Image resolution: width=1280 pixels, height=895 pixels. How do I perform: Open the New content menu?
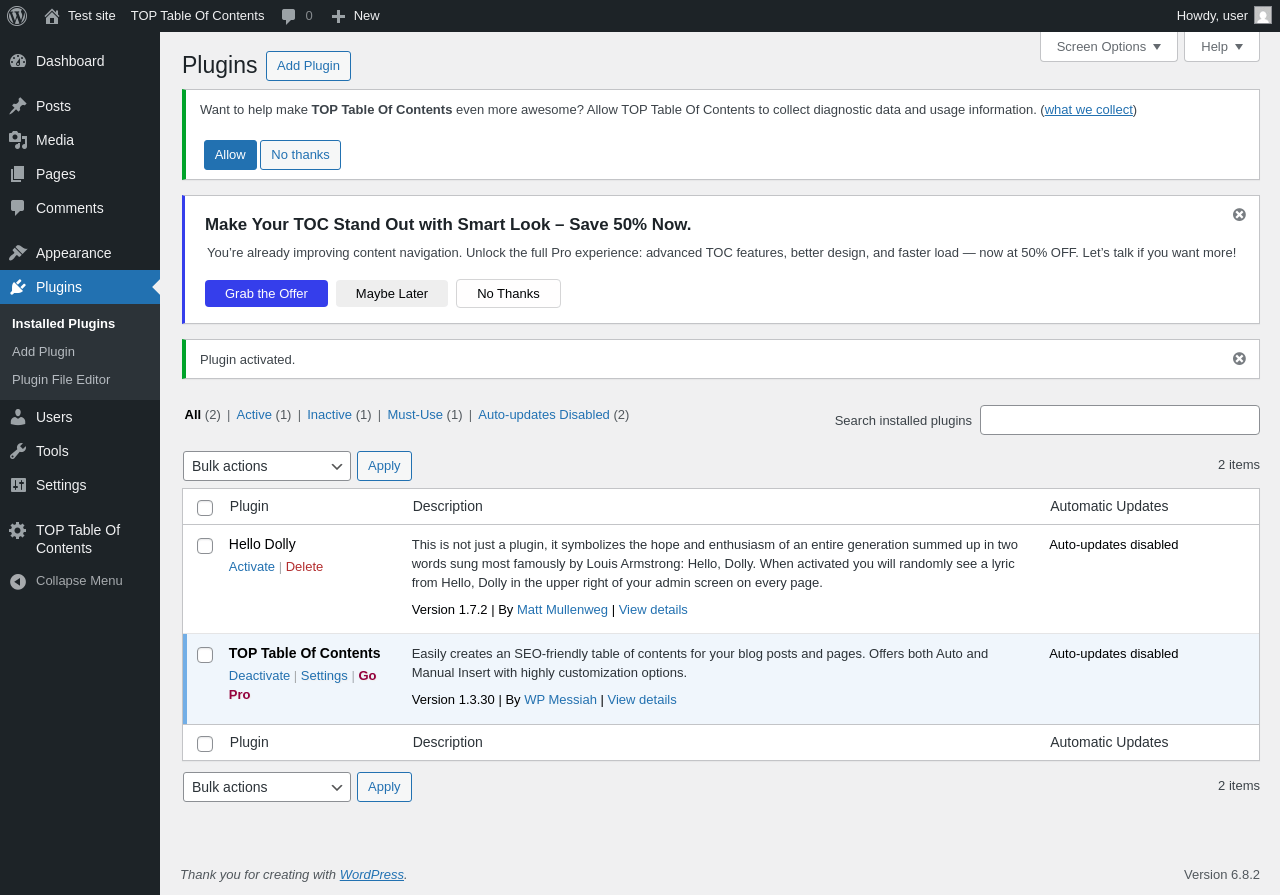[355, 16]
